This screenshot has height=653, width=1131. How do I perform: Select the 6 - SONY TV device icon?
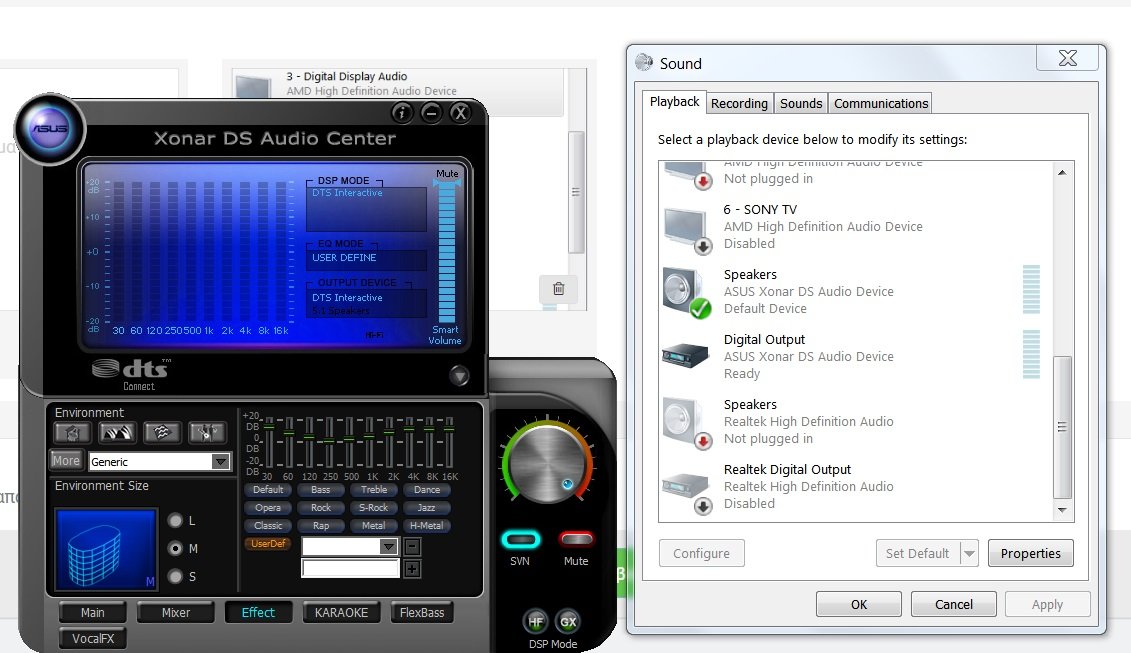click(x=686, y=230)
